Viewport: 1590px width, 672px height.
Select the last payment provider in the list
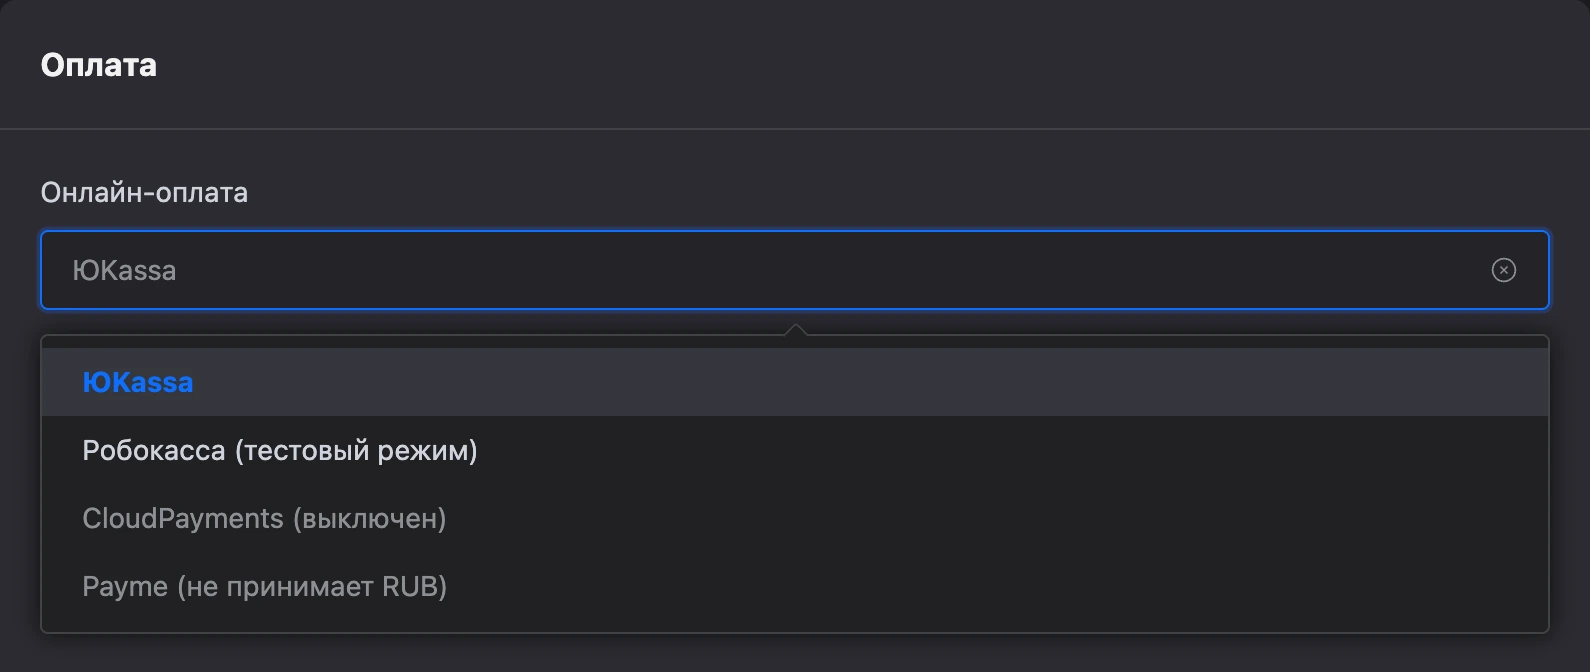click(x=794, y=586)
